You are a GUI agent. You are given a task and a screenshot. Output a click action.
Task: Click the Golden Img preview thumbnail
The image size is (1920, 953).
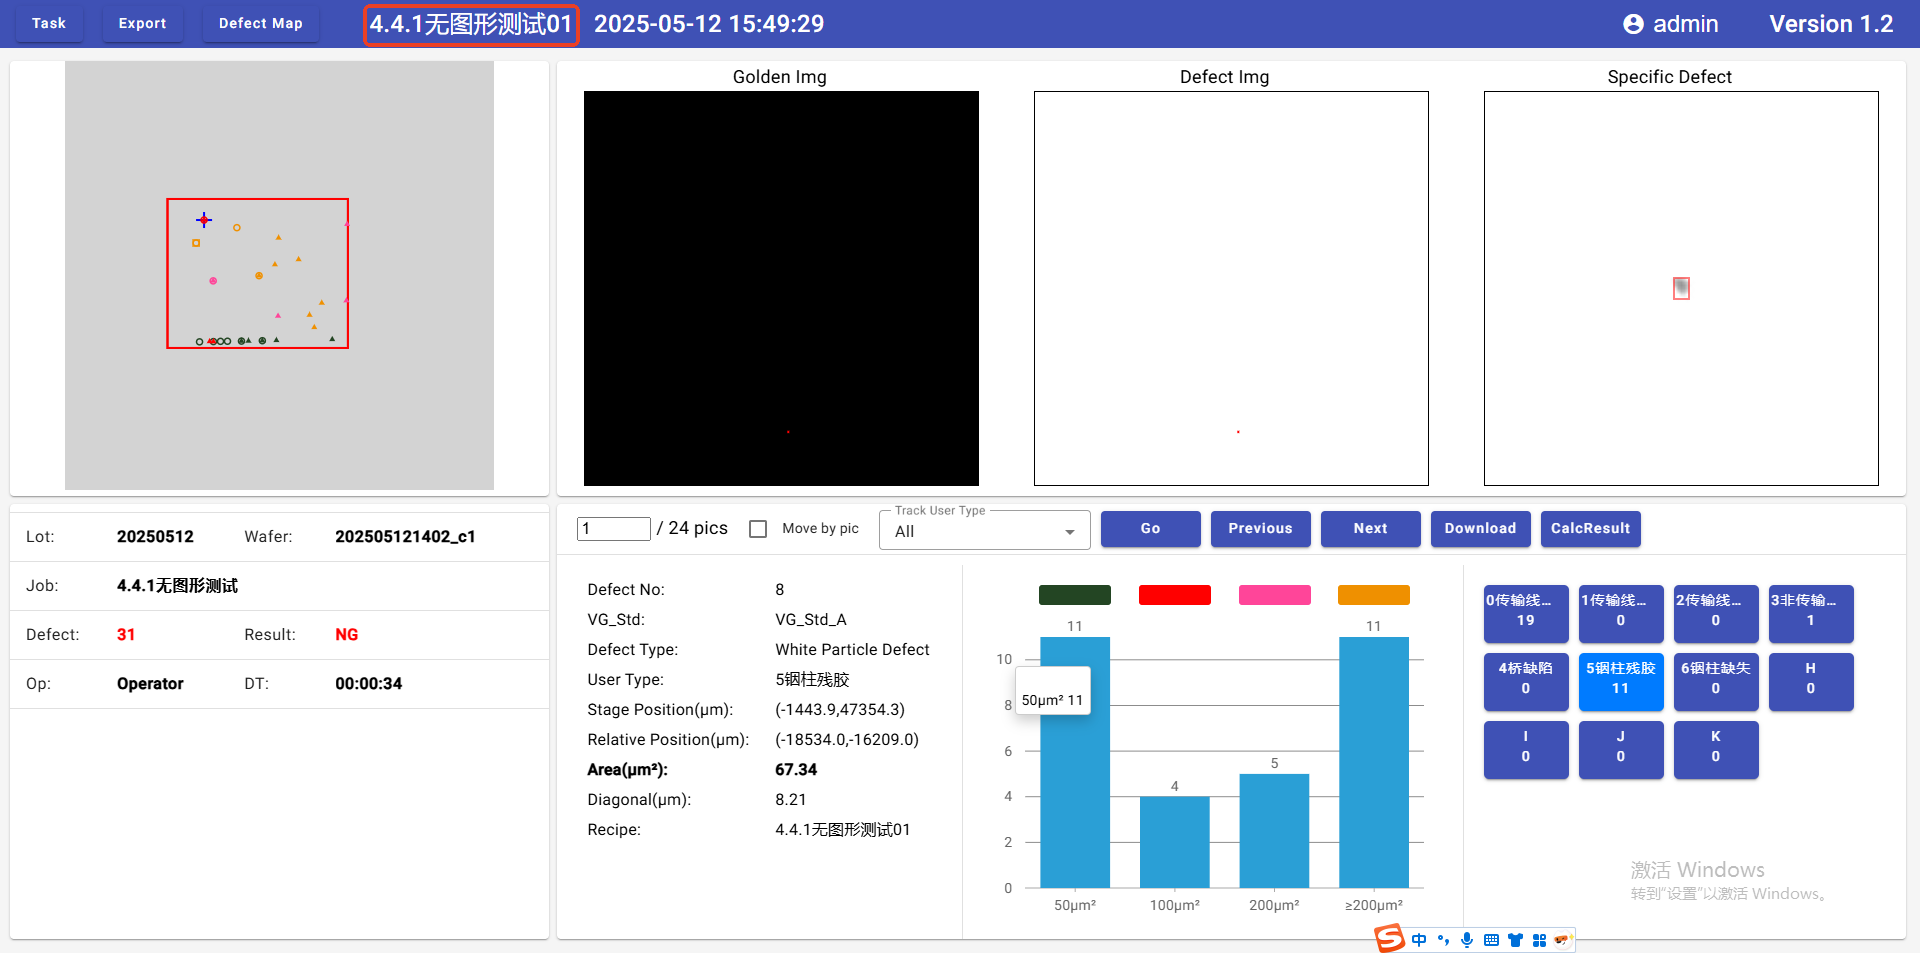(x=781, y=288)
